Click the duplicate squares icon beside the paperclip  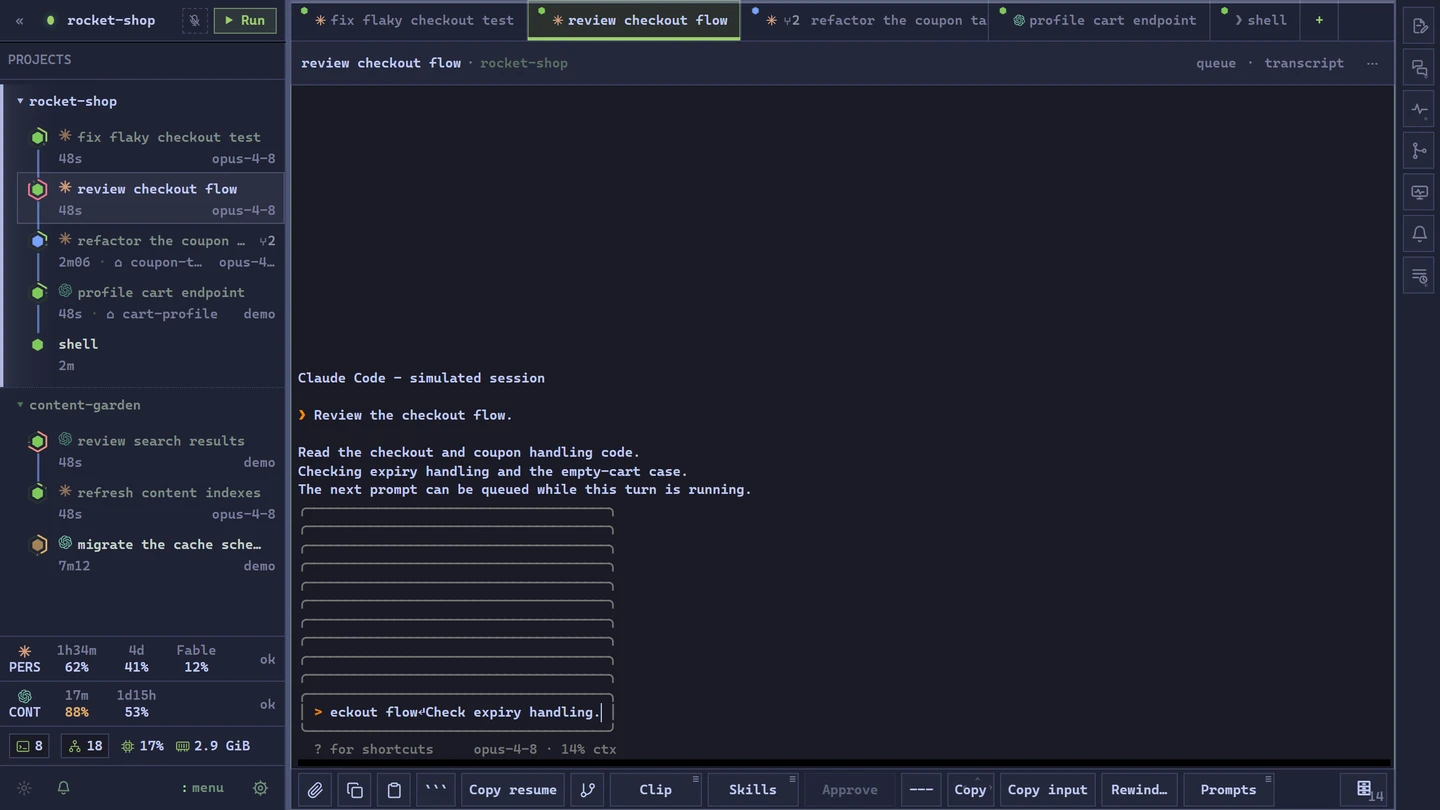tap(355, 790)
